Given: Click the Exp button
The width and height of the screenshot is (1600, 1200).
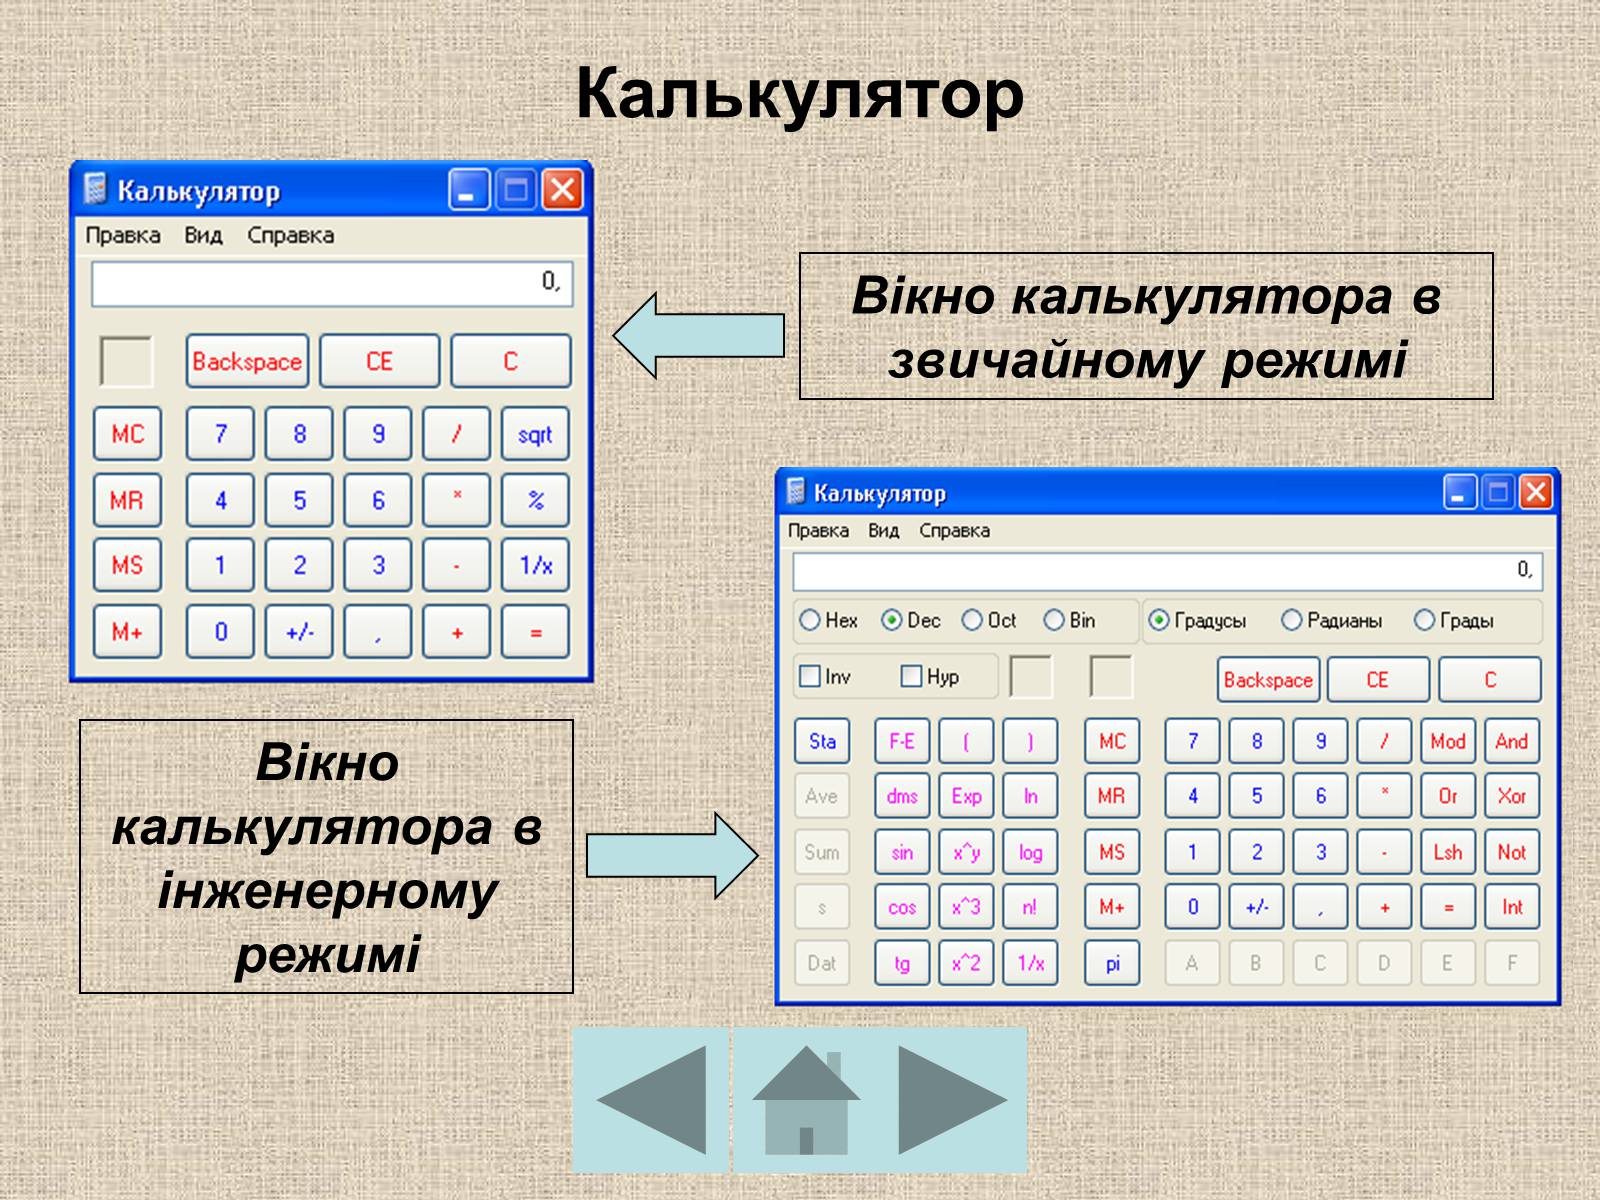Looking at the screenshot, I should pyautogui.click(x=966, y=796).
